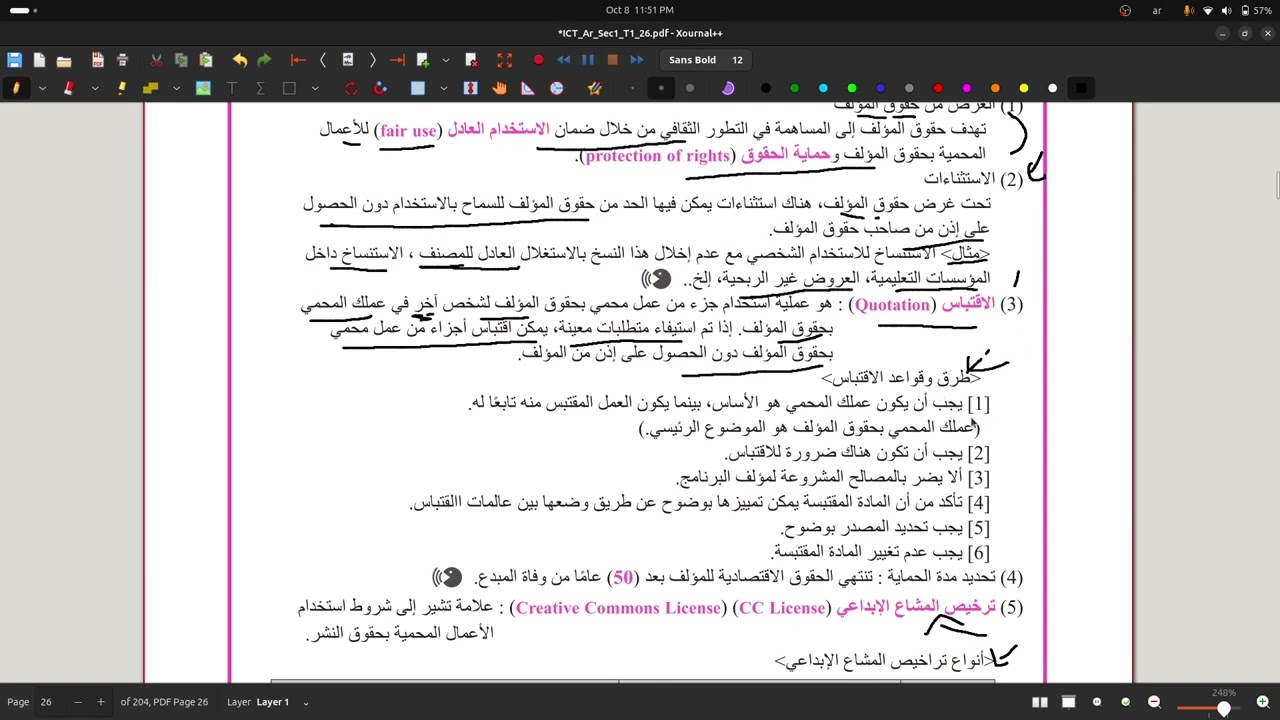Go to the previous page
Image resolution: width=1280 pixels, height=720 pixels.
pos(323,60)
